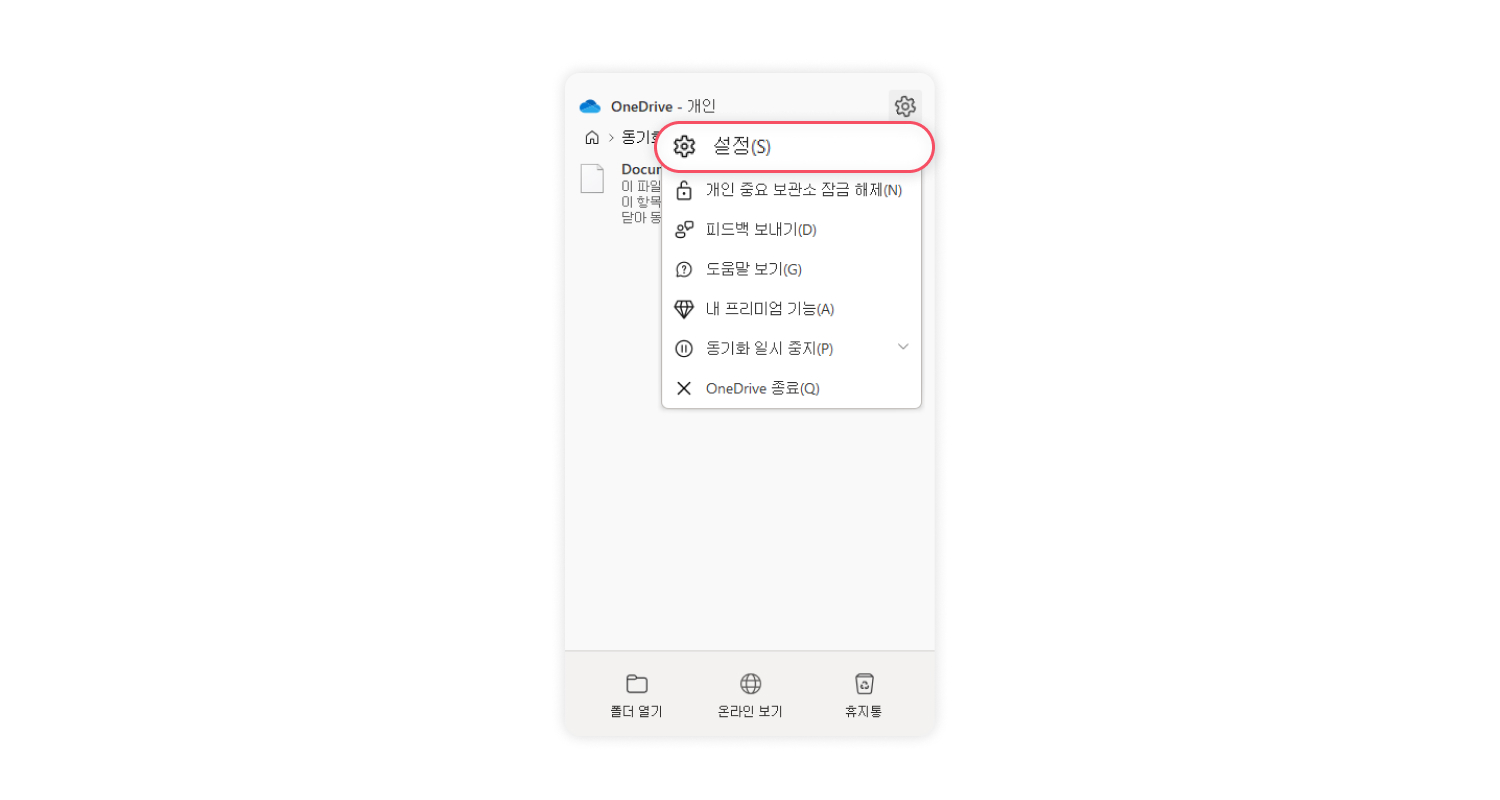The height and width of the screenshot is (800, 1500).
Task: Click the blue OneDrive cloud logo
Action: pyautogui.click(x=590, y=106)
